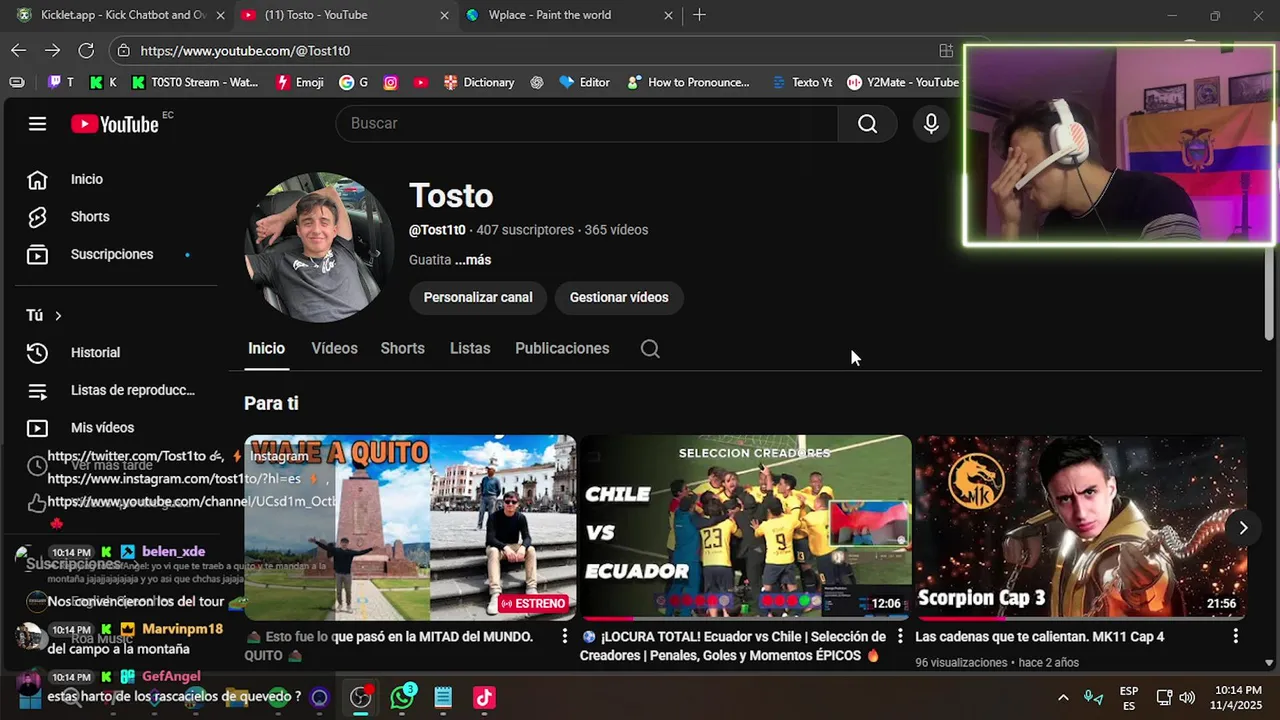Image resolution: width=1280 pixels, height=720 pixels.
Task: Open the Instagram bookmark
Action: click(391, 82)
